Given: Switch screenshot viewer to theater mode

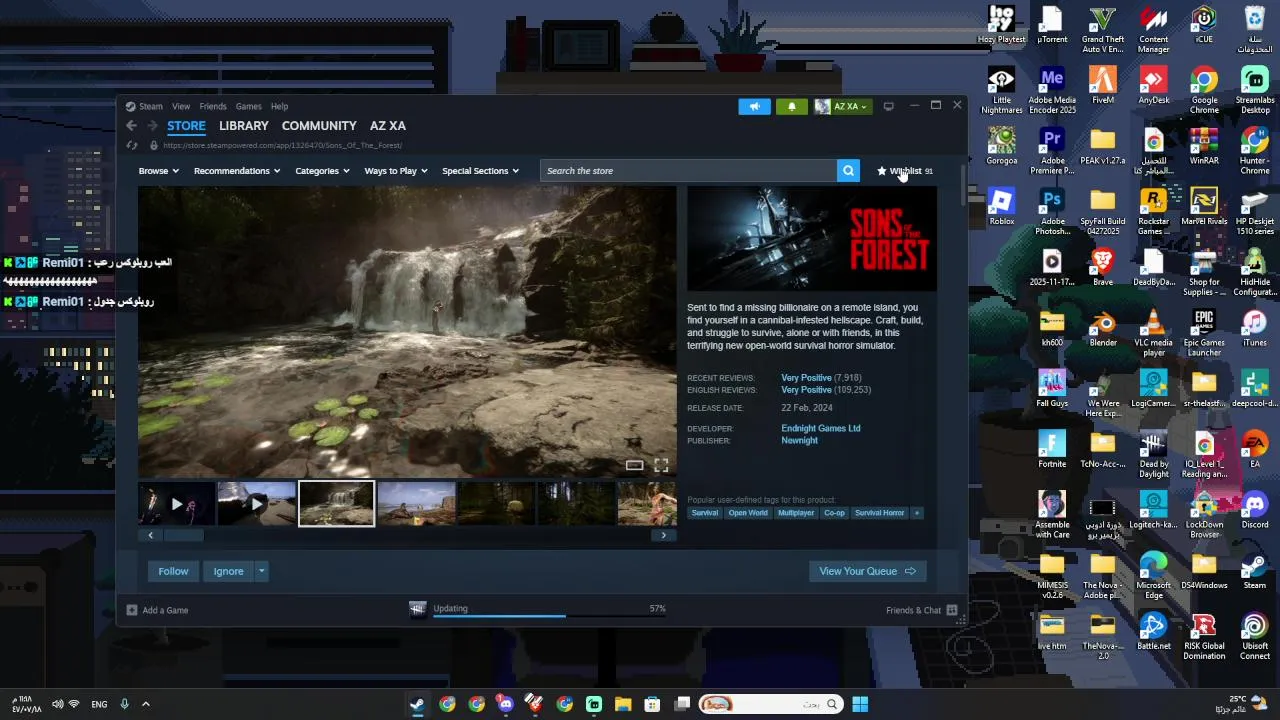Looking at the screenshot, I should pyautogui.click(x=634, y=466).
